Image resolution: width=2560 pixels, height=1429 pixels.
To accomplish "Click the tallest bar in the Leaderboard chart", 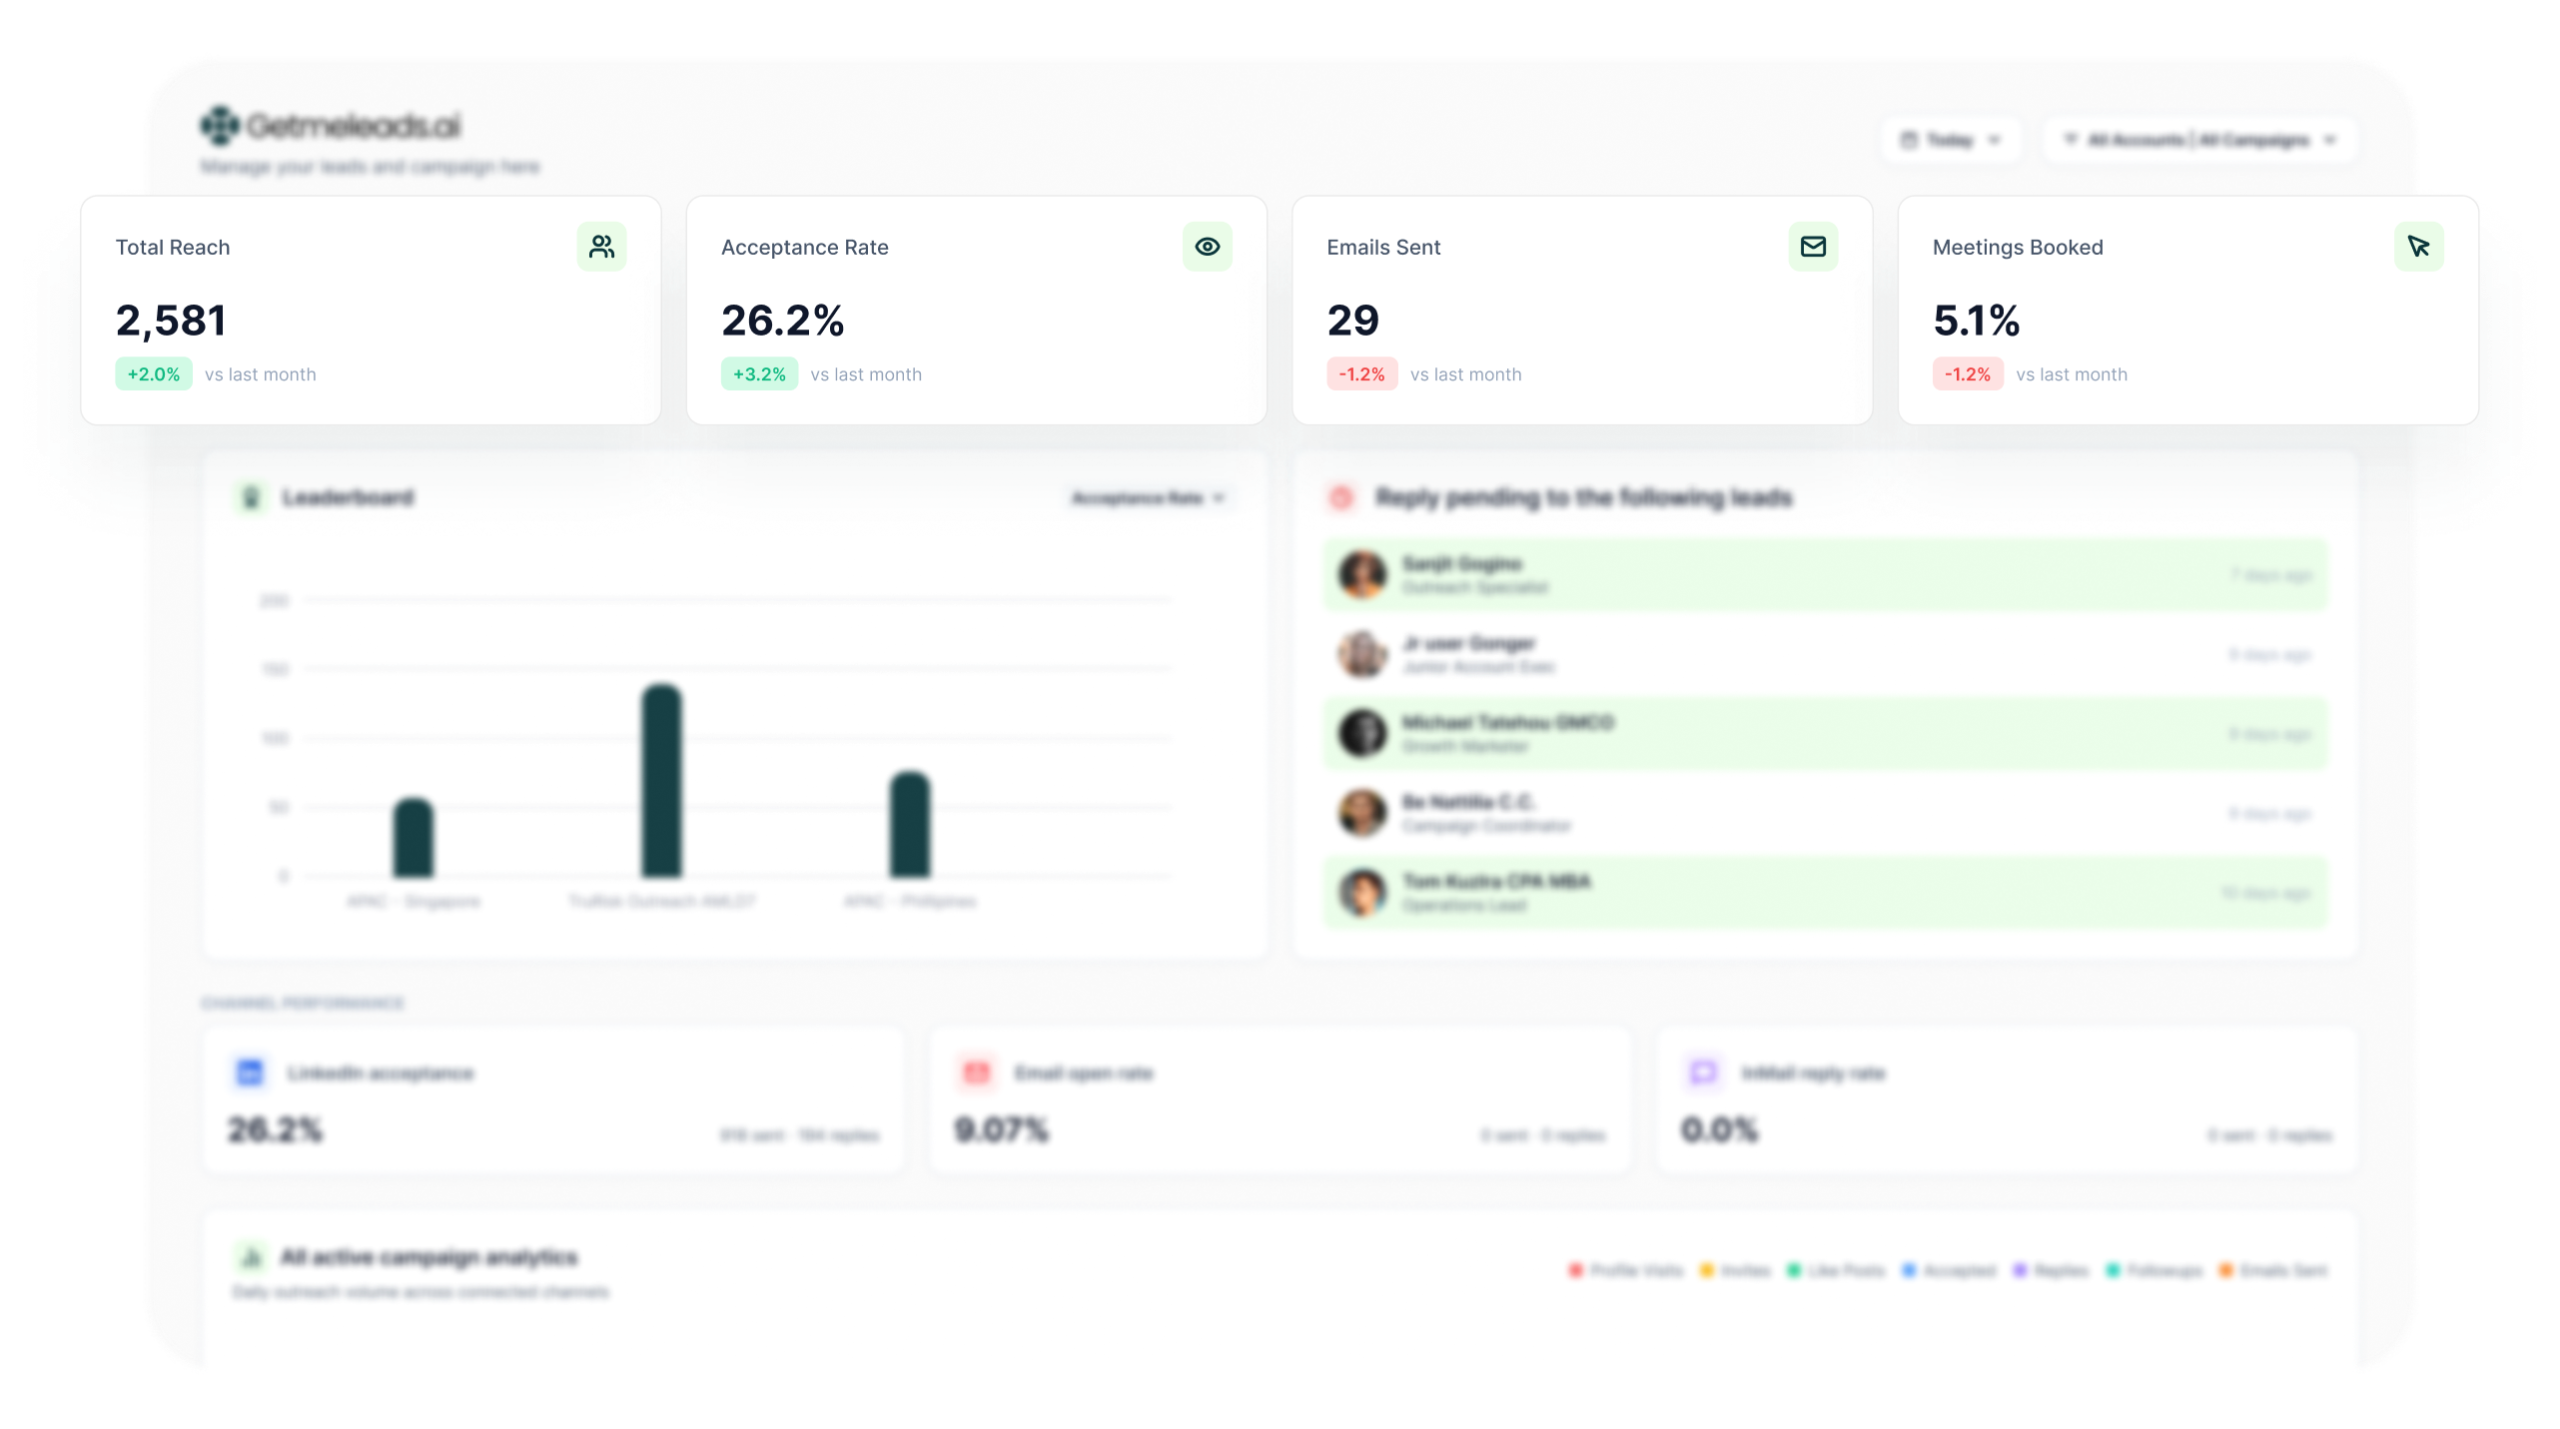I will tap(662, 781).
